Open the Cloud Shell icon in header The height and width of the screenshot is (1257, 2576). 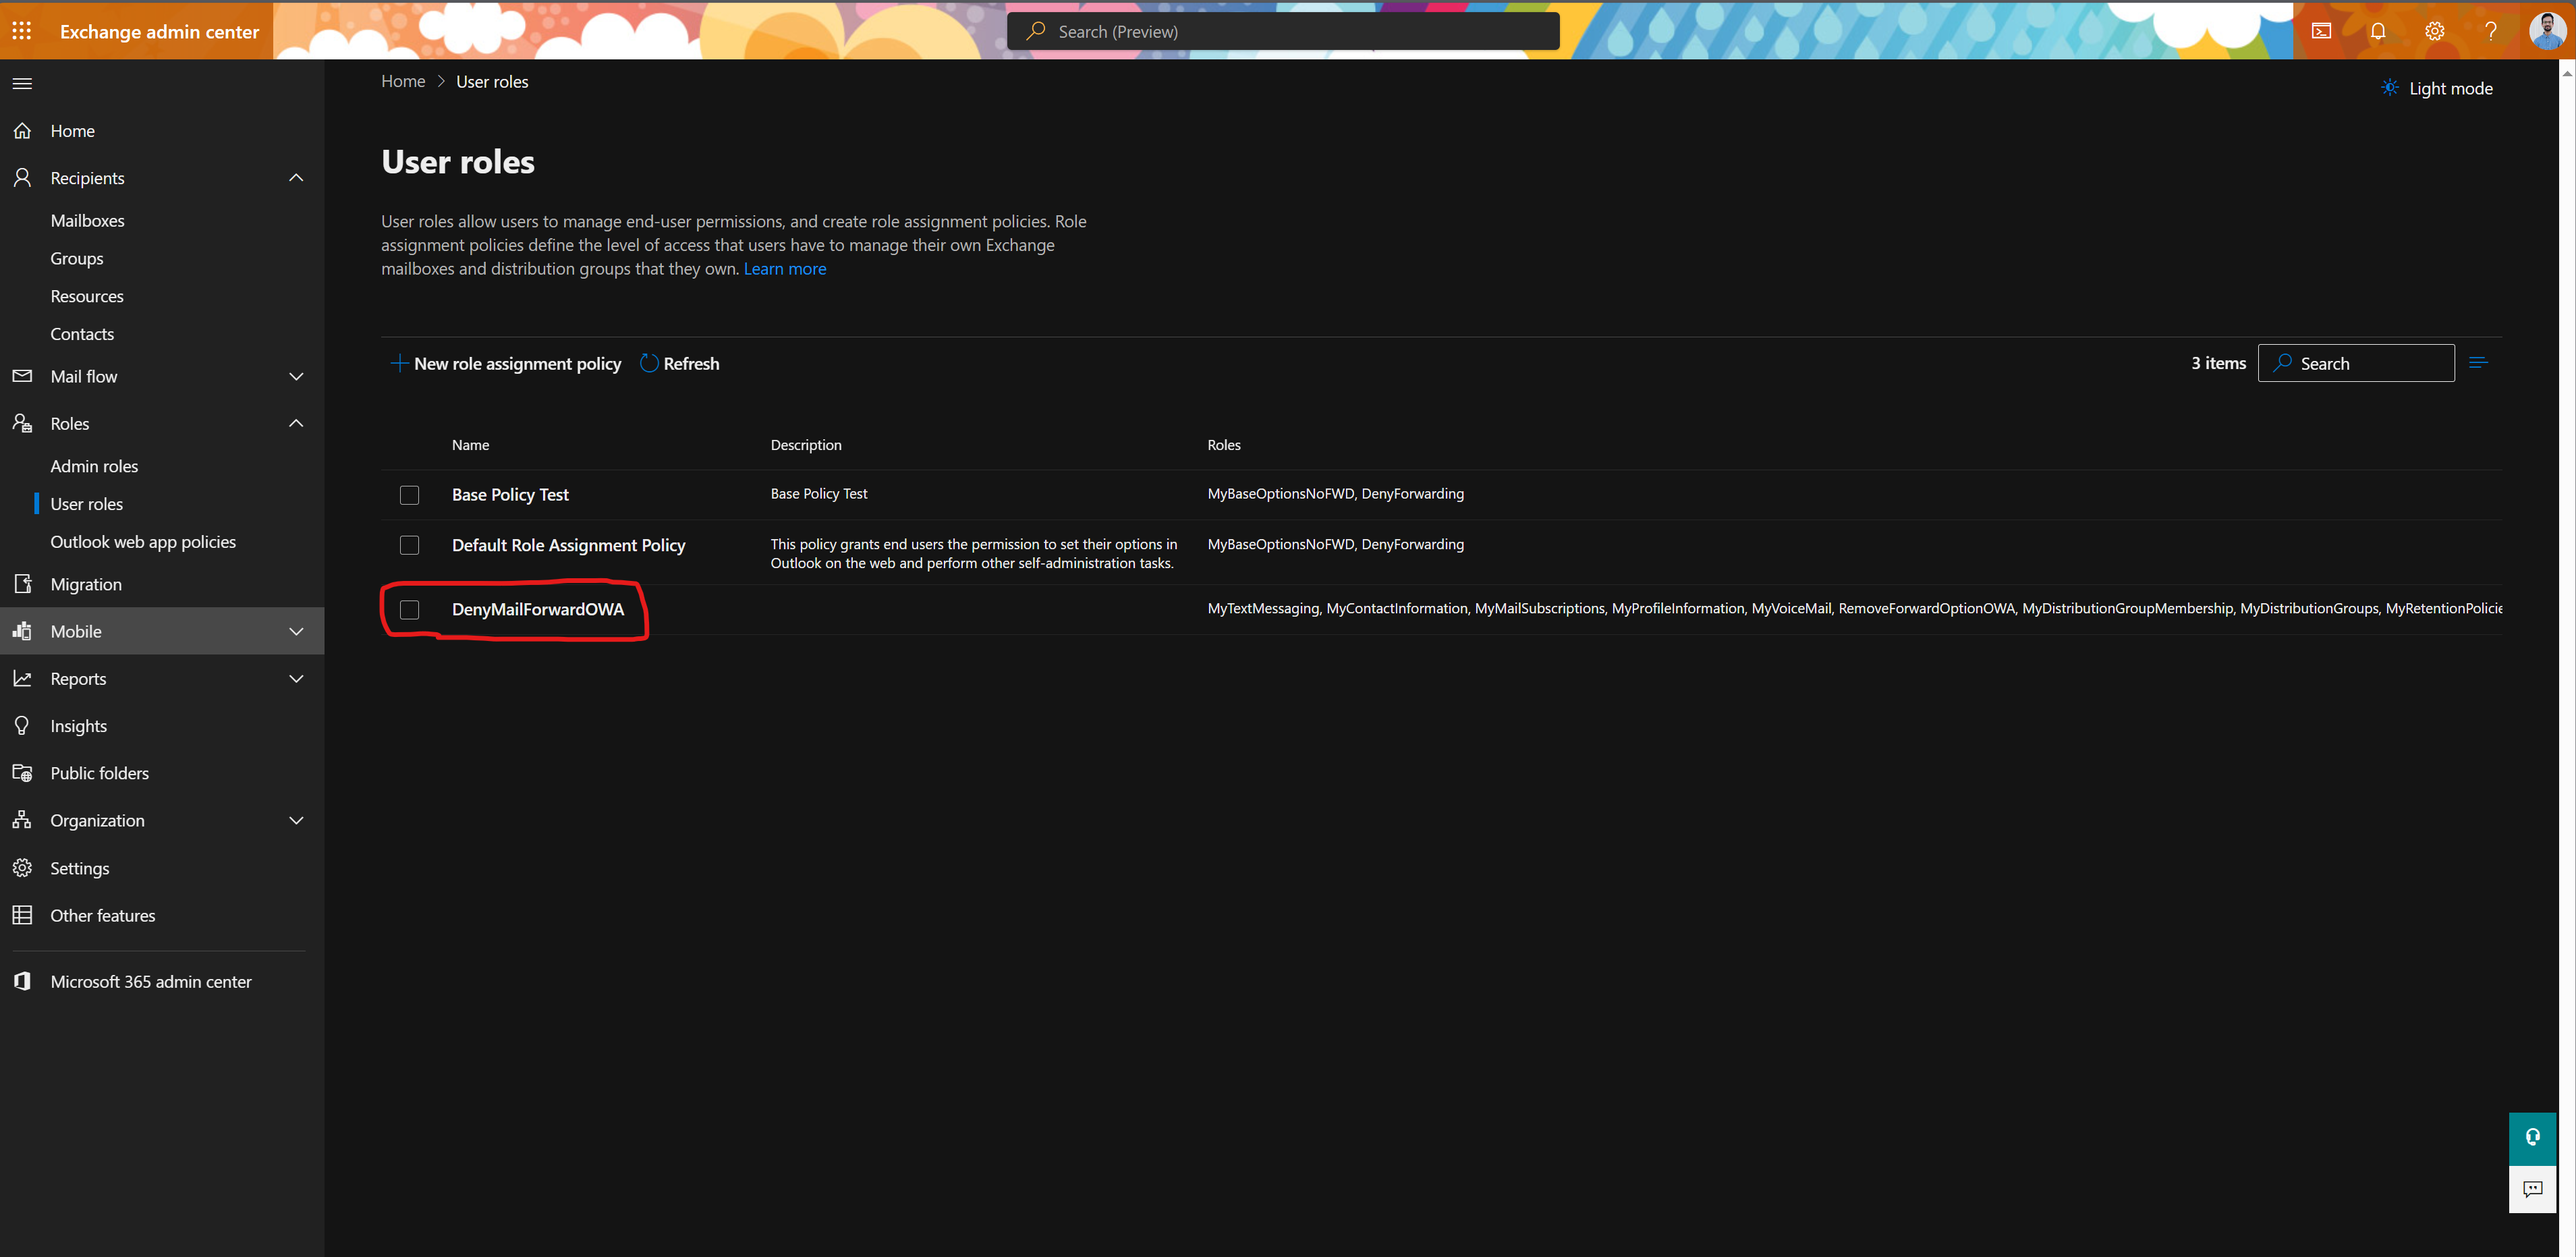[x=2321, y=31]
